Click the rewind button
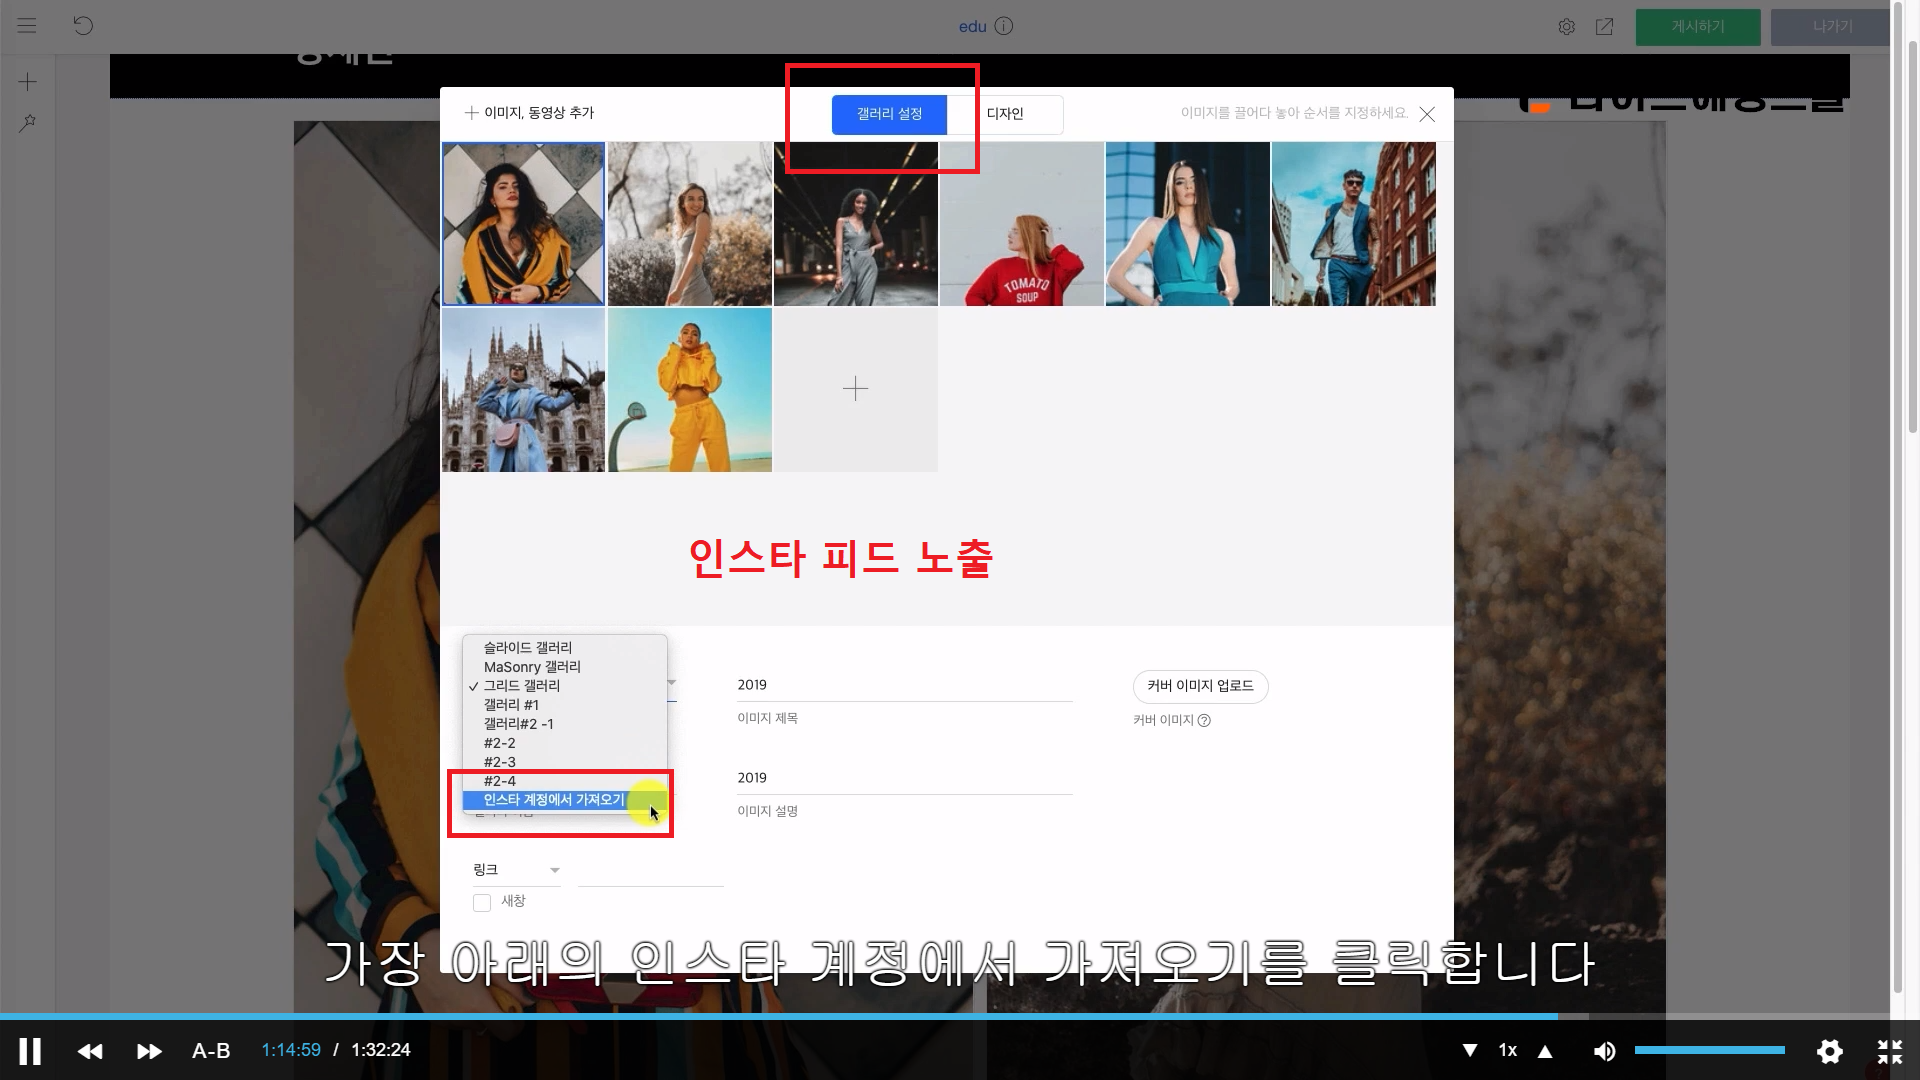Viewport: 1920px width, 1080px height. click(90, 1051)
